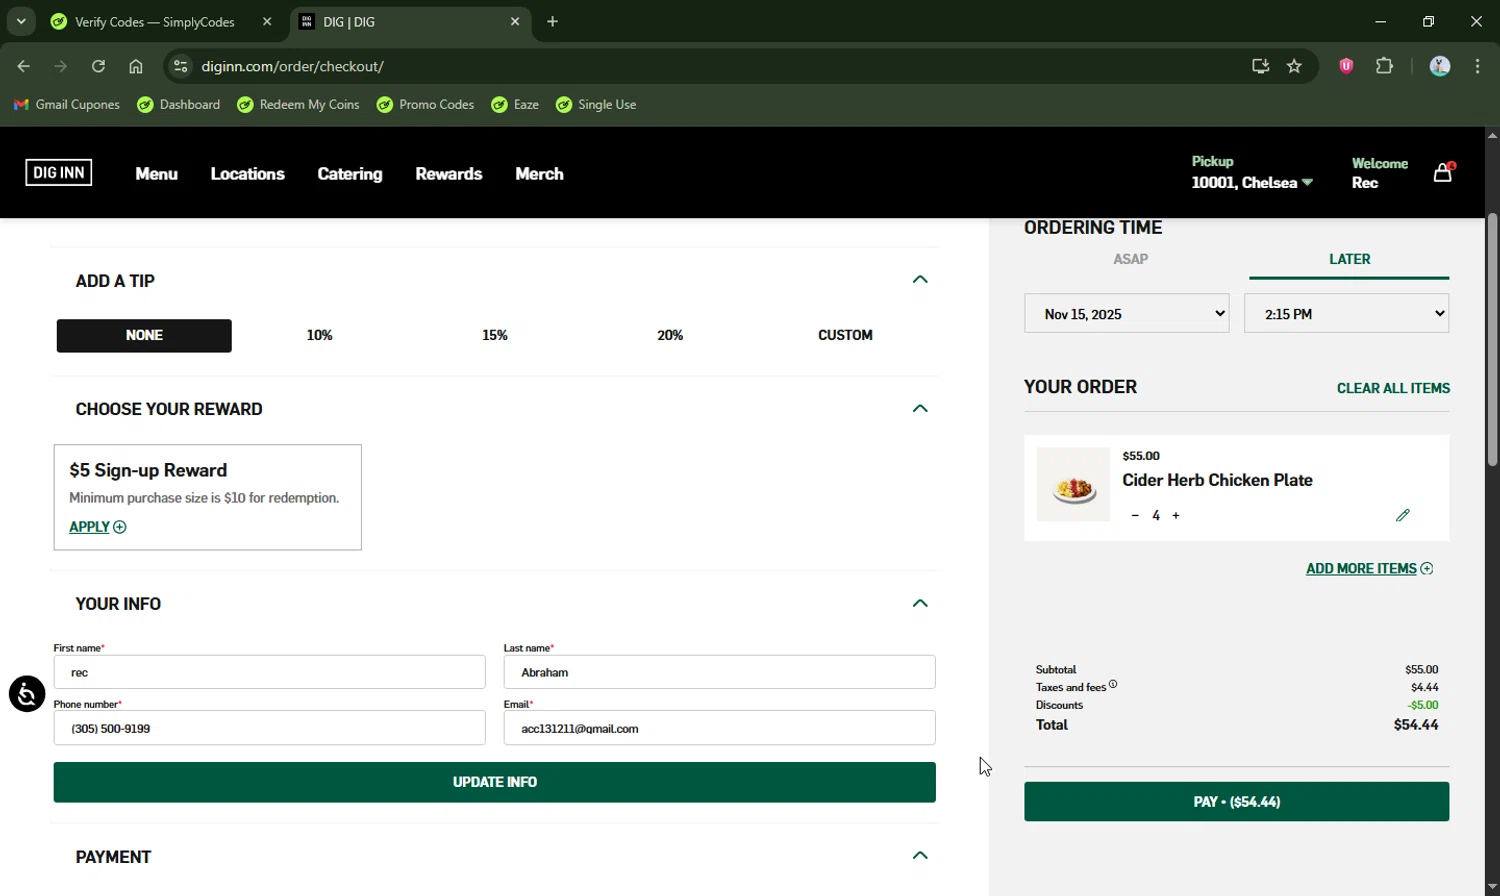Click the install app icon in address bar
This screenshot has width=1500, height=896.
1260,66
